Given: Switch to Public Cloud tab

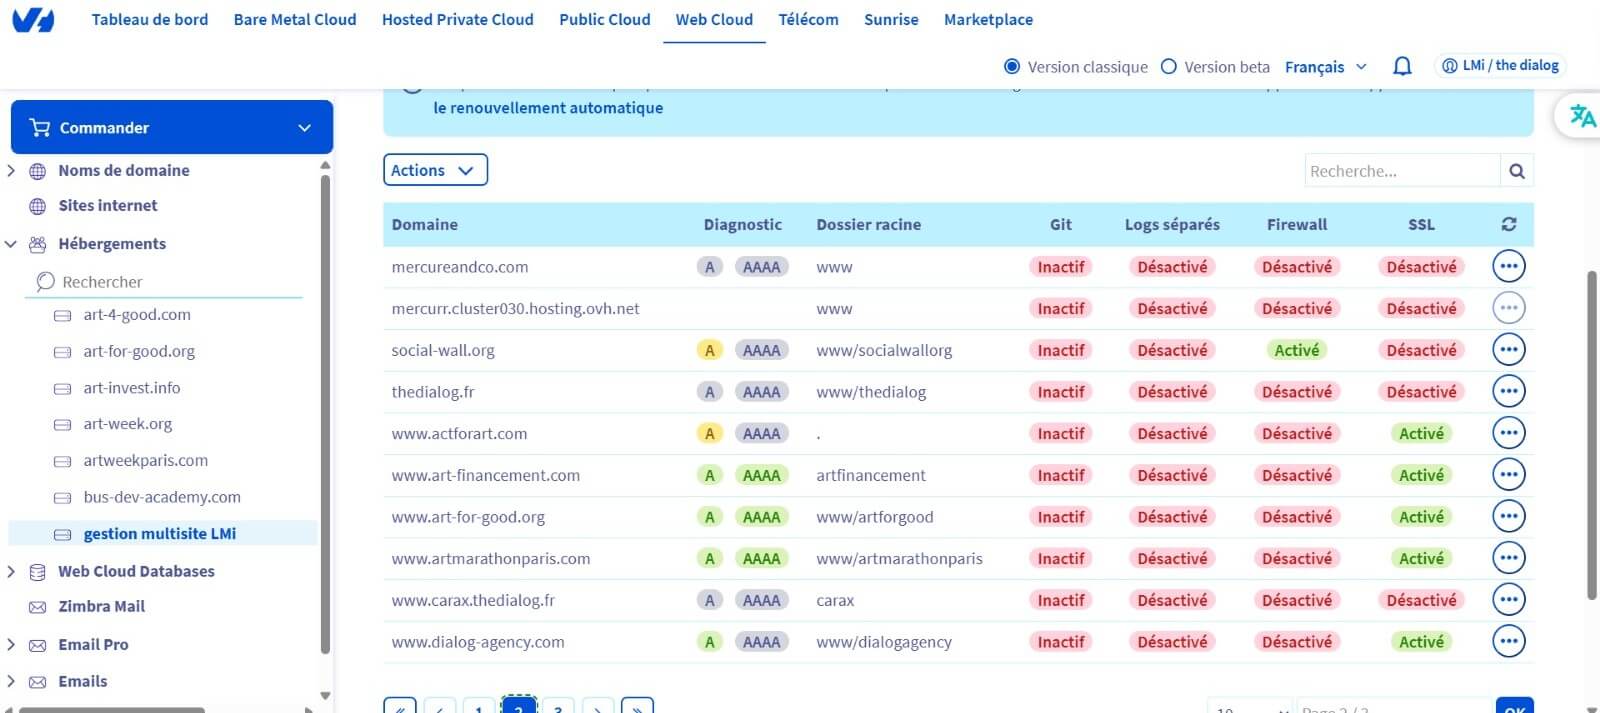Looking at the screenshot, I should [x=604, y=19].
